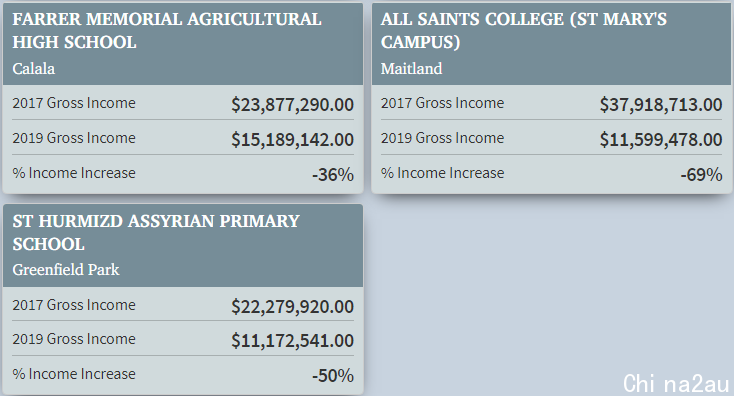This screenshot has width=734, height=396.
Task: Click the -36% income increase figure
Action: tap(333, 175)
